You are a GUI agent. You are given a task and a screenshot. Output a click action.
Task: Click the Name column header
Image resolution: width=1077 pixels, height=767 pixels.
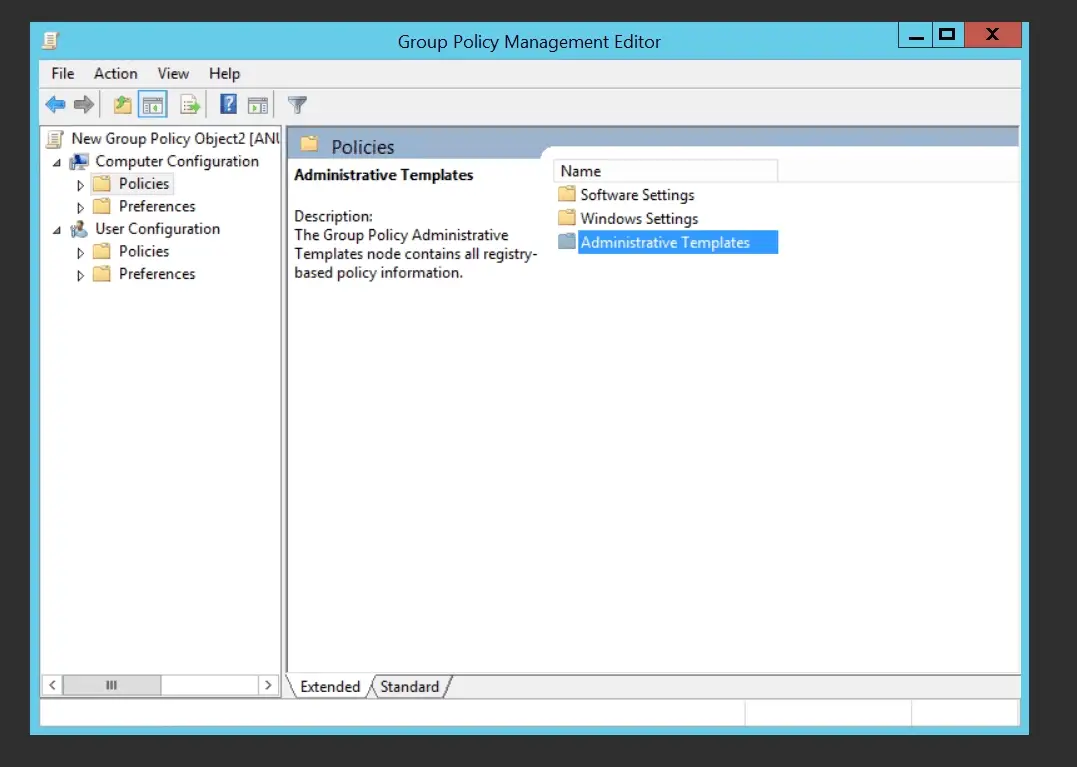(666, 171)
